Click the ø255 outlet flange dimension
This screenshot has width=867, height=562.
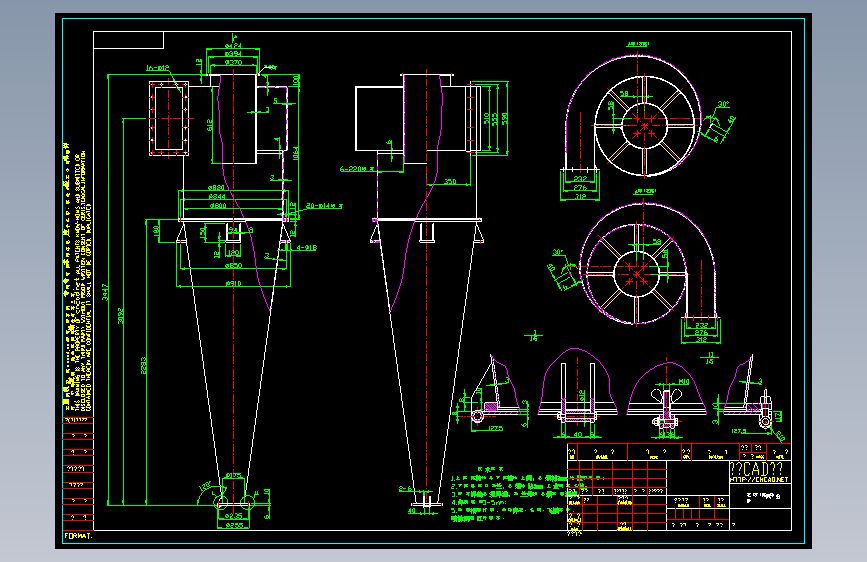click(233, 525)
